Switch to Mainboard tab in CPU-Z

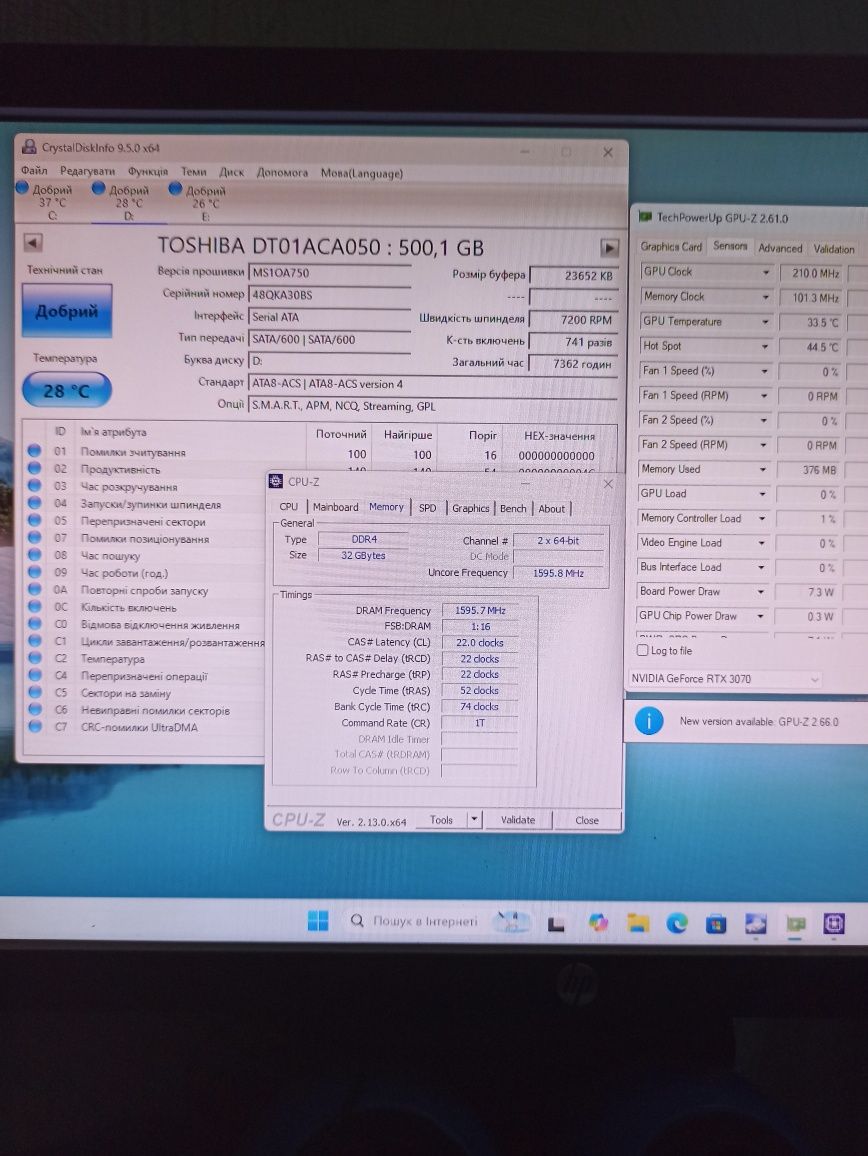335,506
